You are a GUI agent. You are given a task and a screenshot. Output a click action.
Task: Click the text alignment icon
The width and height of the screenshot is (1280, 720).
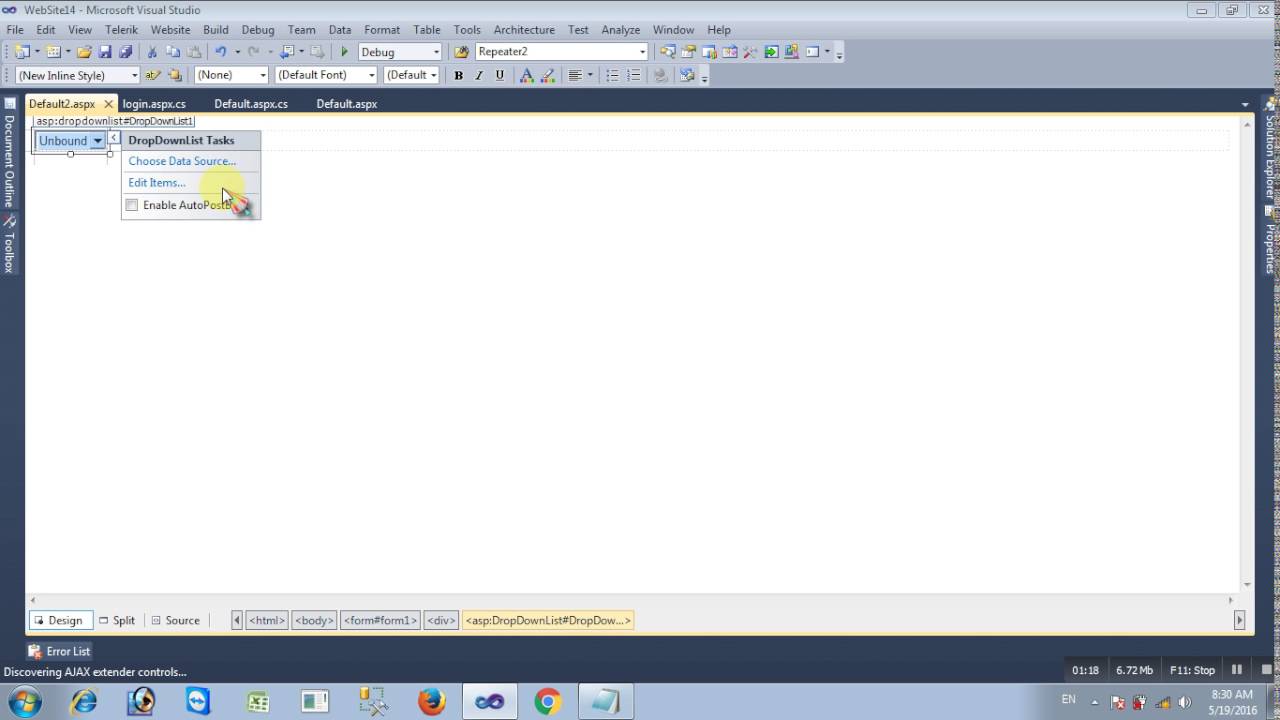(575, 75)
